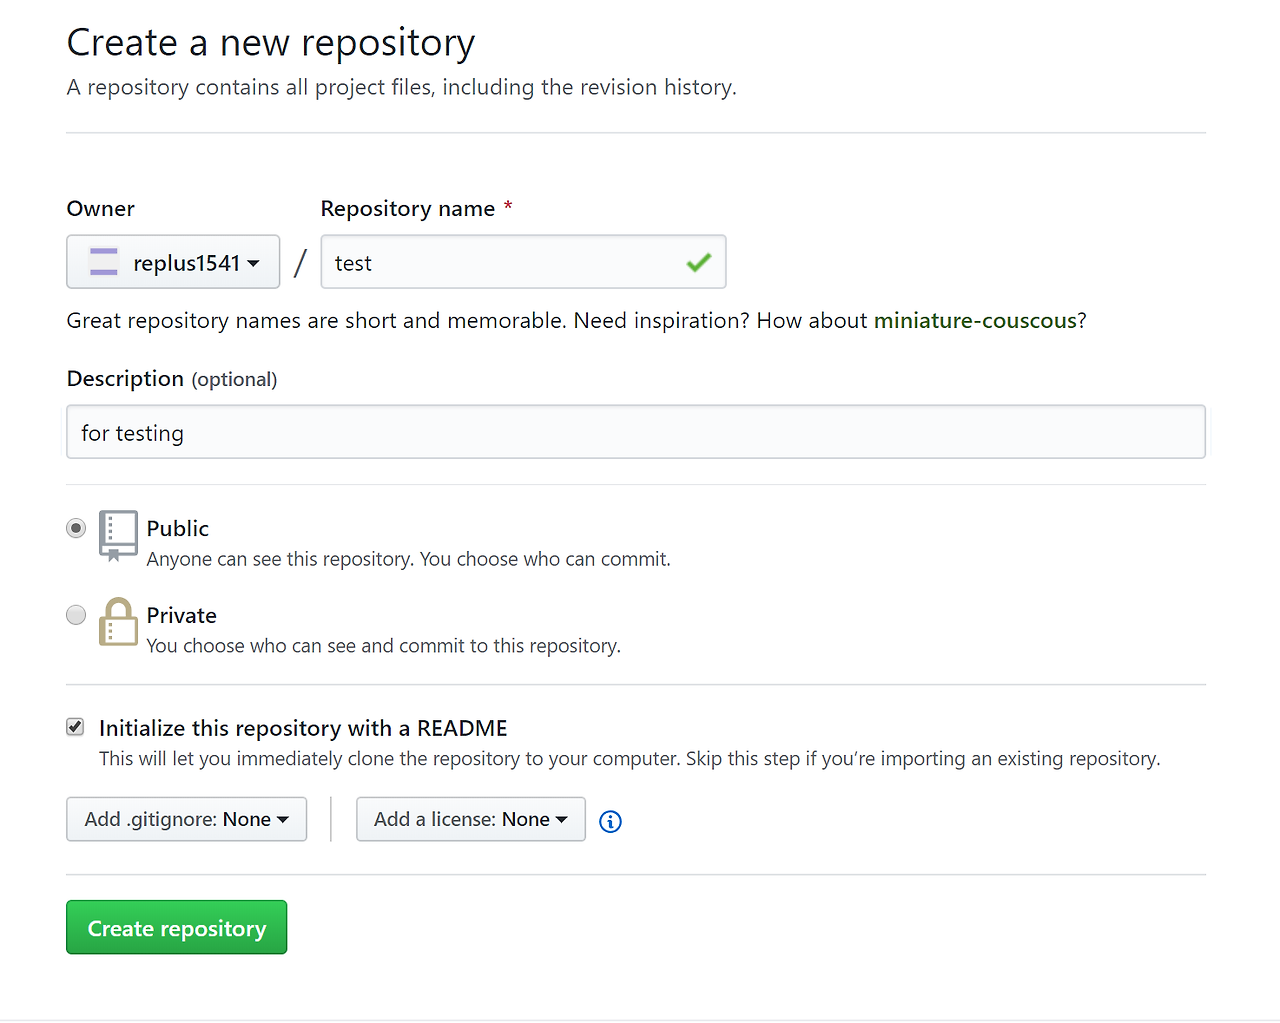Use the miniature-couscous name suggestion

(x=975, y=321)
